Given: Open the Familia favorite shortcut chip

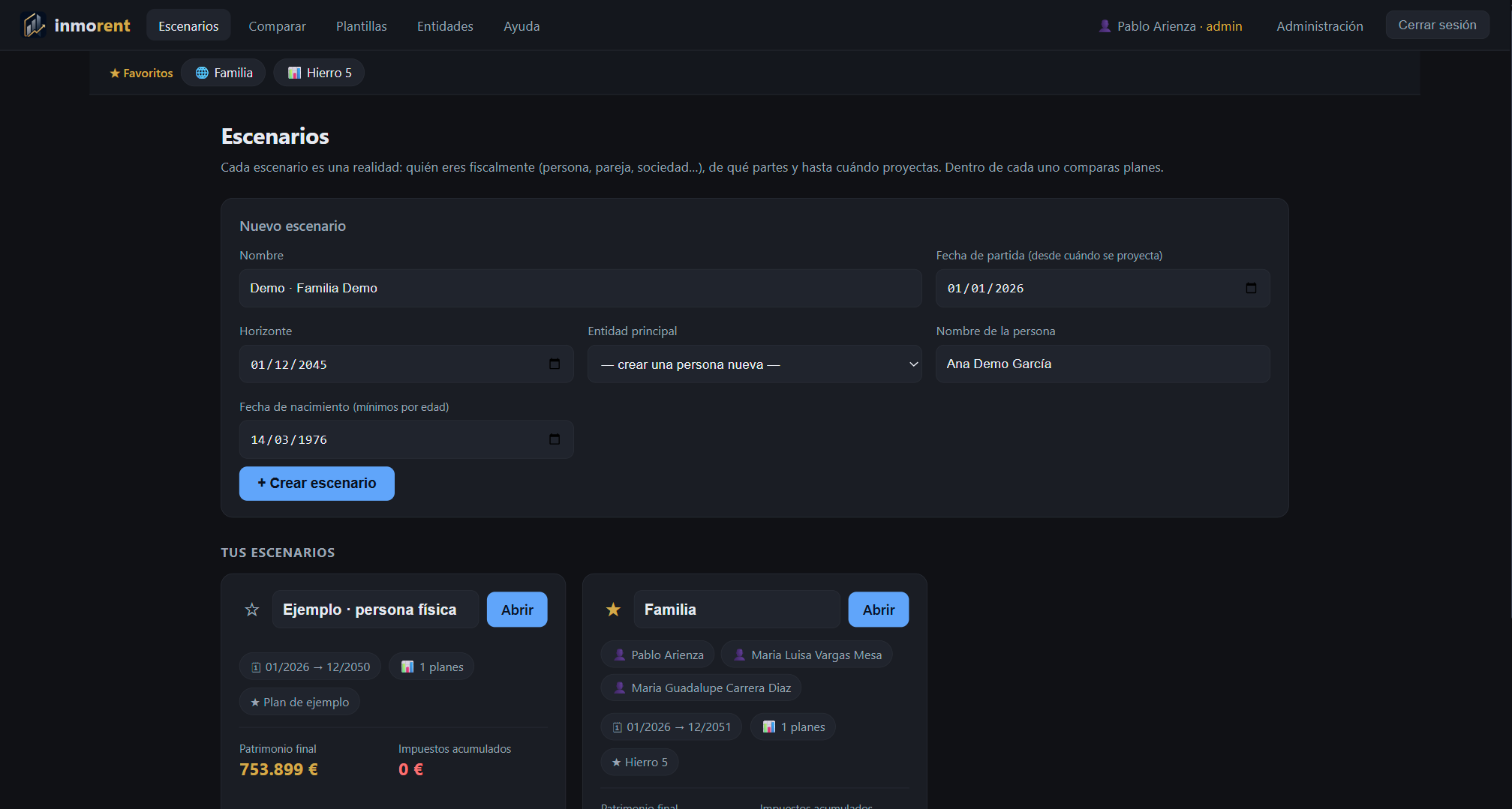Looking at the screenshot, I should (x=223, y=73).
